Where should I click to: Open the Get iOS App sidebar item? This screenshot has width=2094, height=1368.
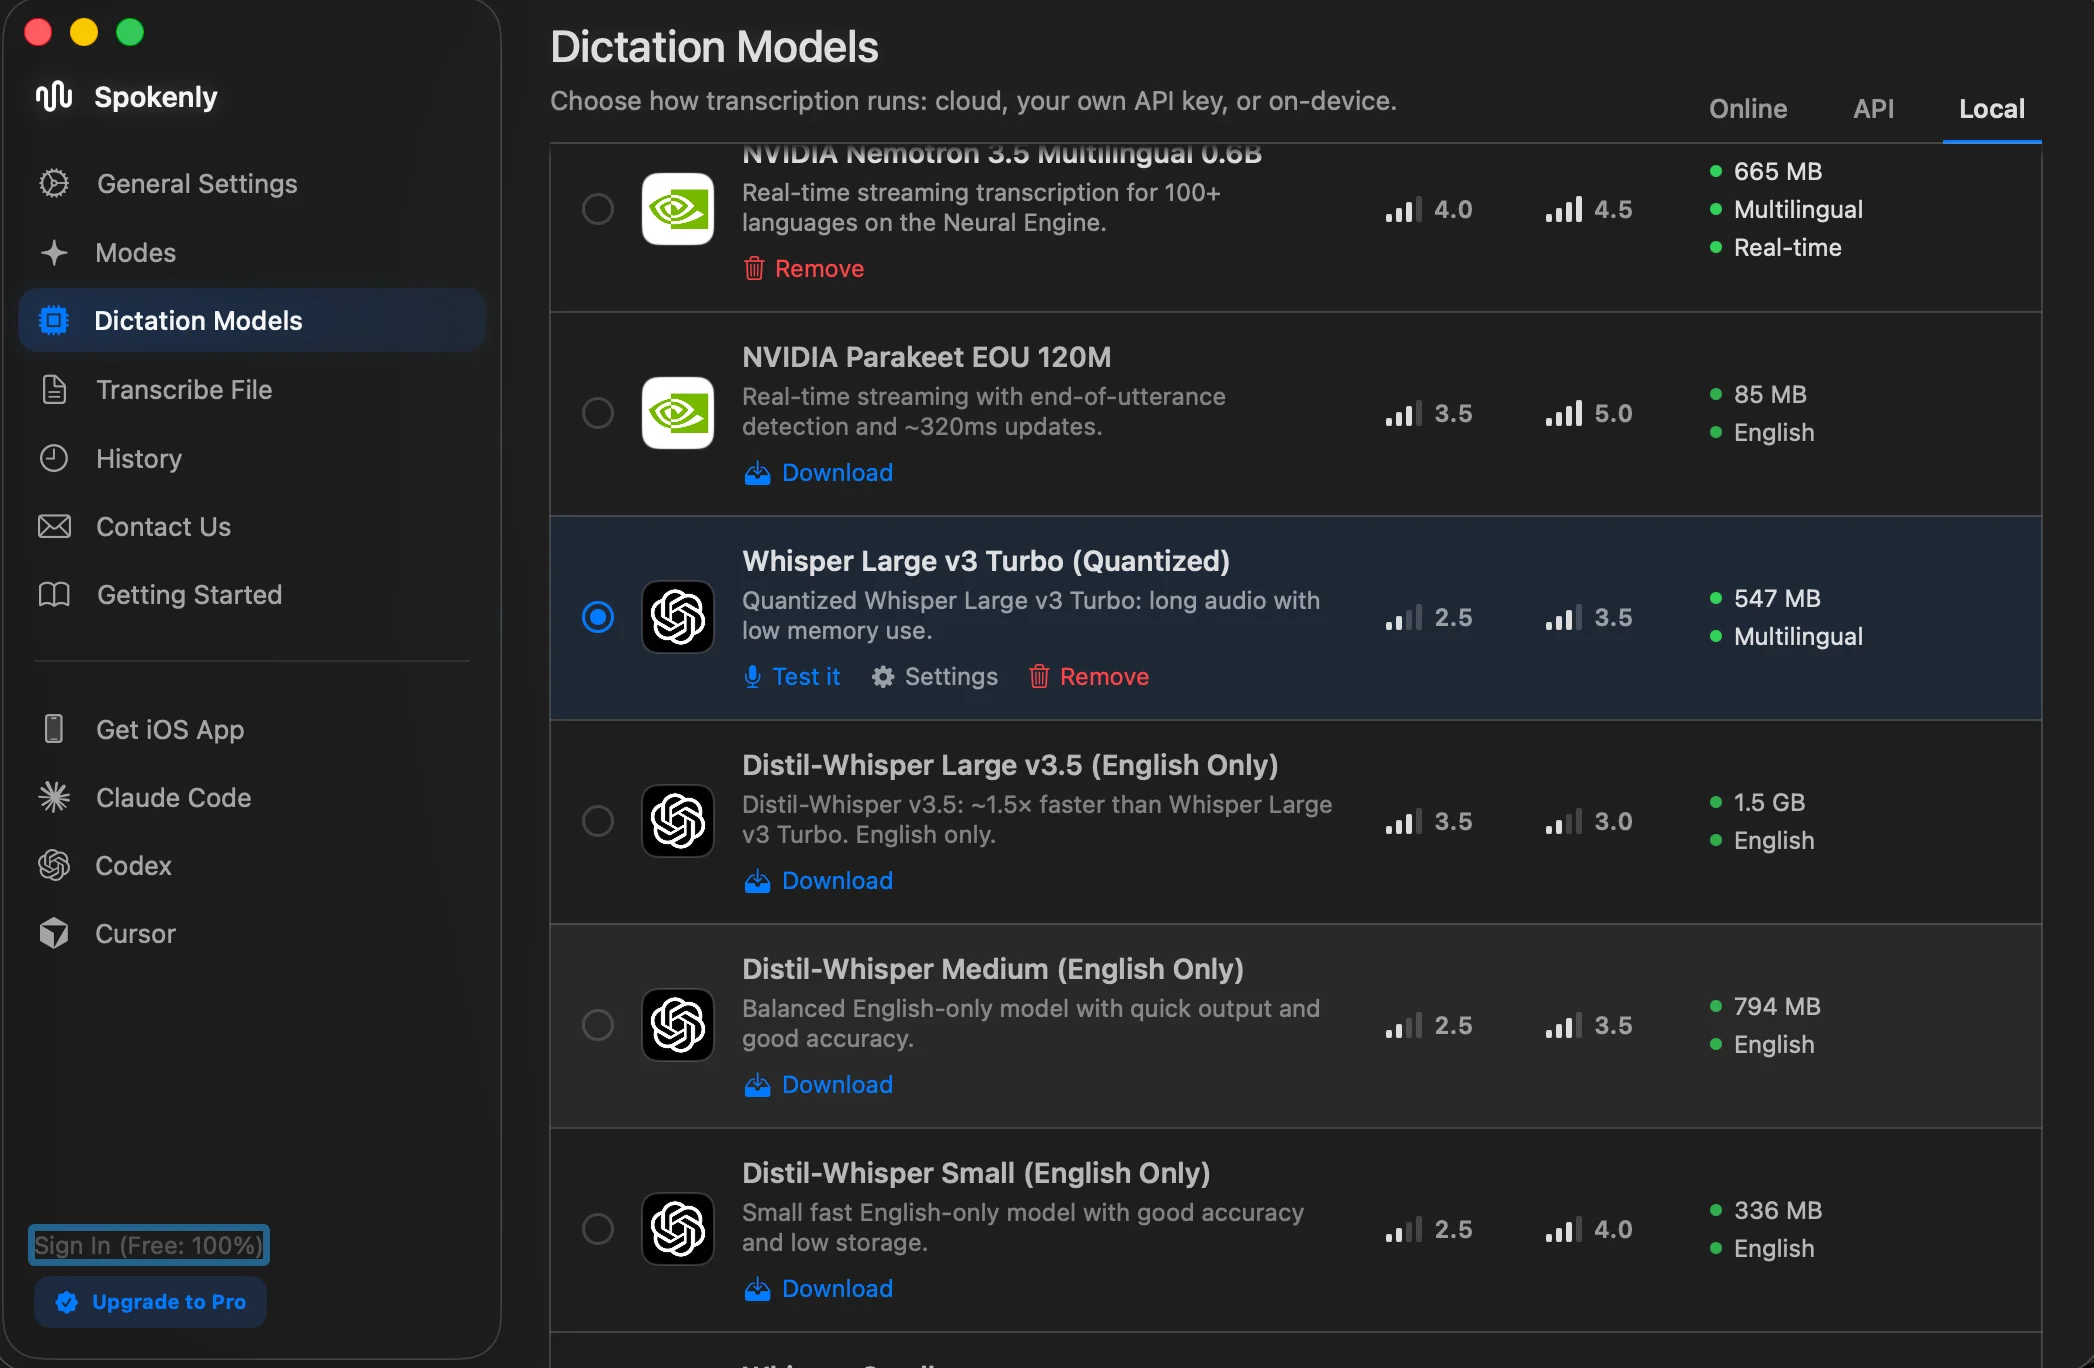252,729
